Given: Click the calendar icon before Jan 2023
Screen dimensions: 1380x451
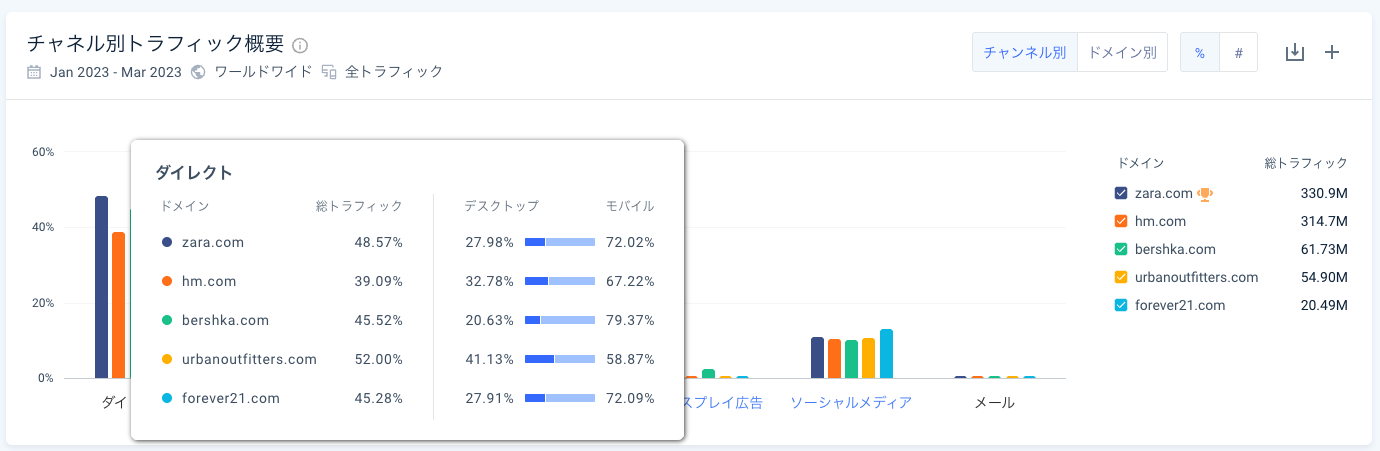Looking at the screenshot, I should pyautogui.click(x=34, y=72).
